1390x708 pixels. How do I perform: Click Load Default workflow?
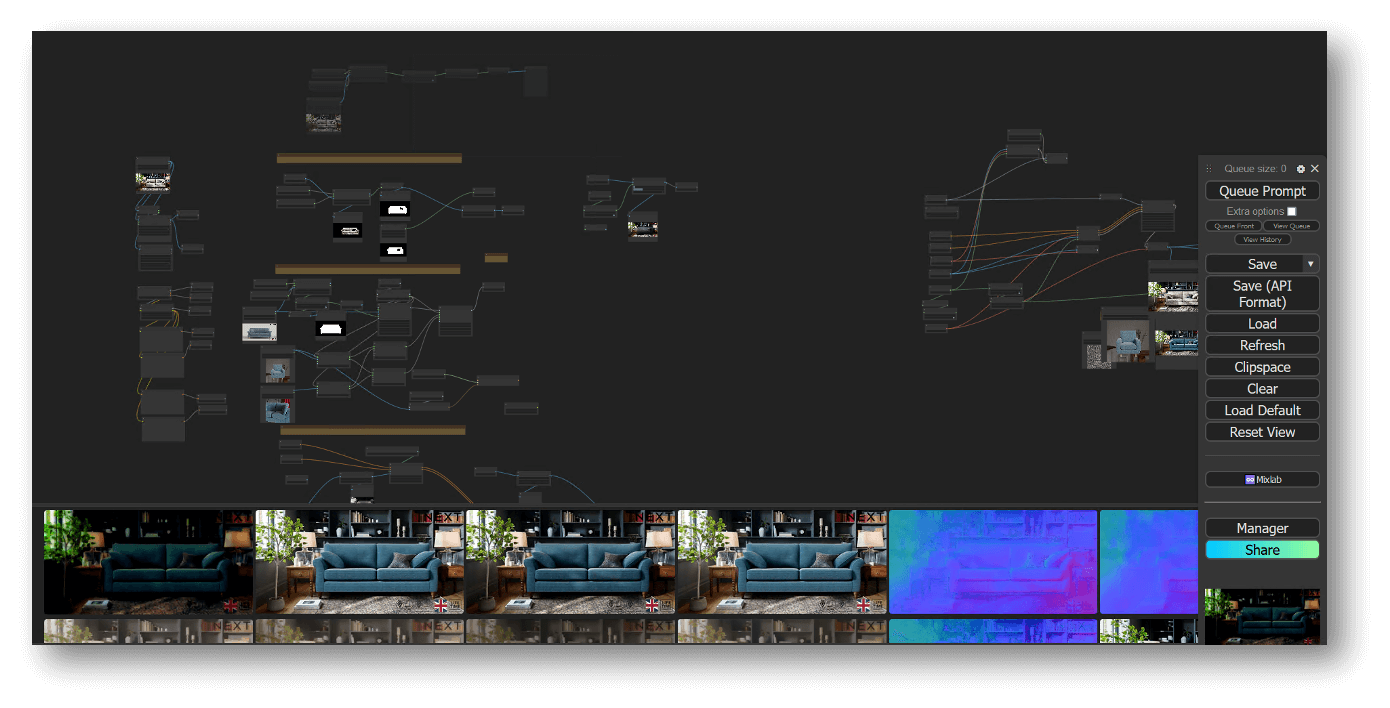1262,410
